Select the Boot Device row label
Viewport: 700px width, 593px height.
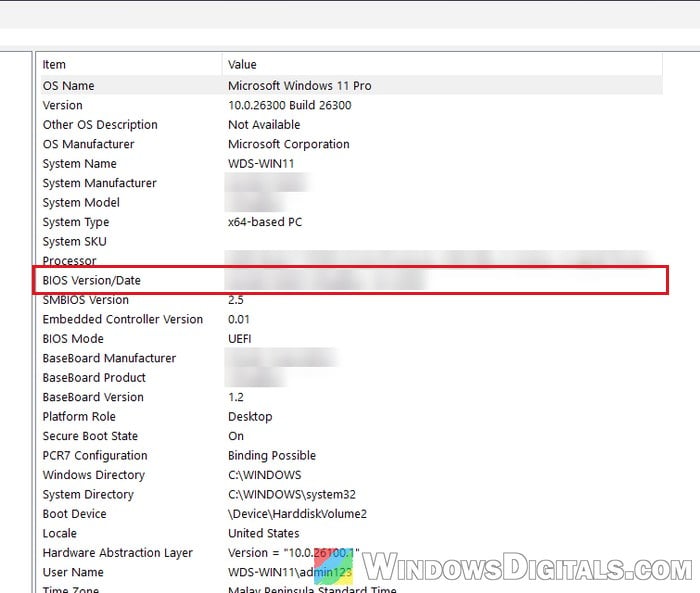coord(75,514)
